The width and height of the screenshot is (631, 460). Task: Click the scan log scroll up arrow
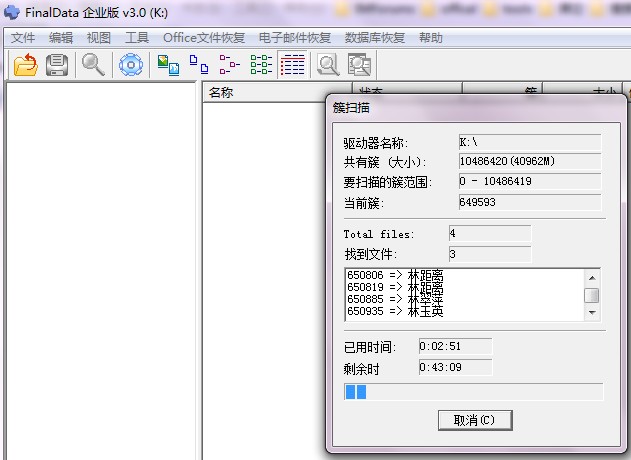[592, 278]
